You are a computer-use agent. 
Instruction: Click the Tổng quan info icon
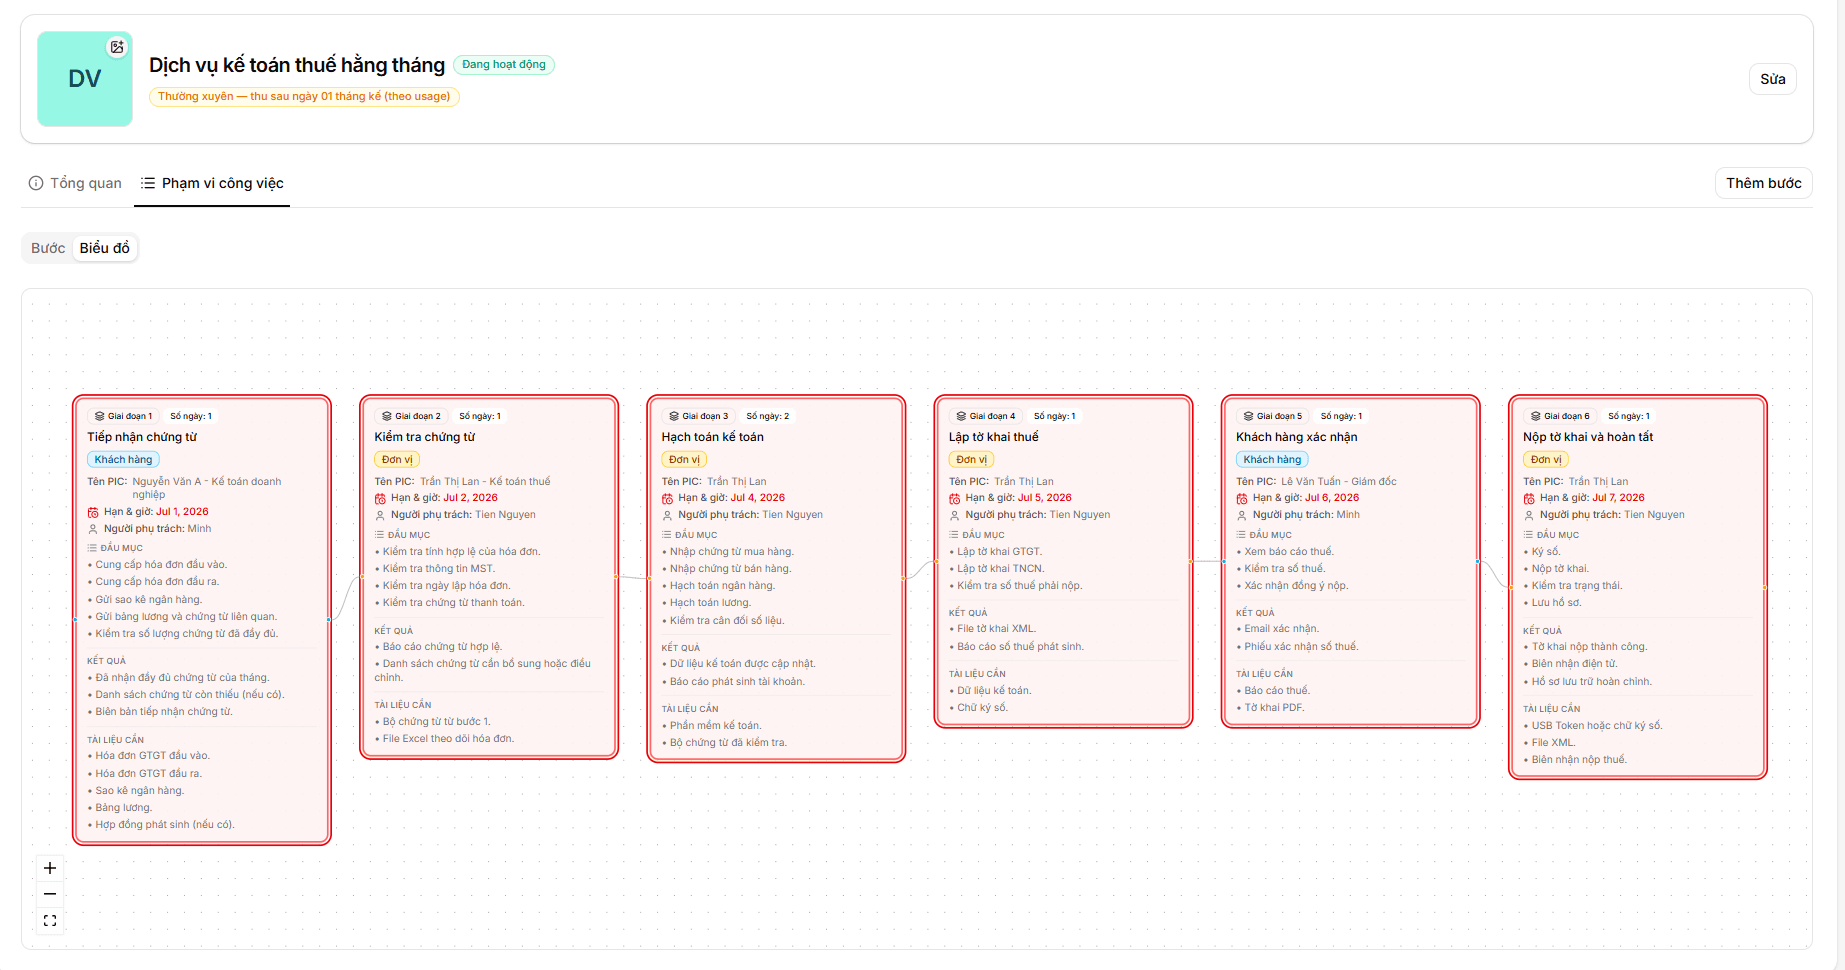click(36, 183)
